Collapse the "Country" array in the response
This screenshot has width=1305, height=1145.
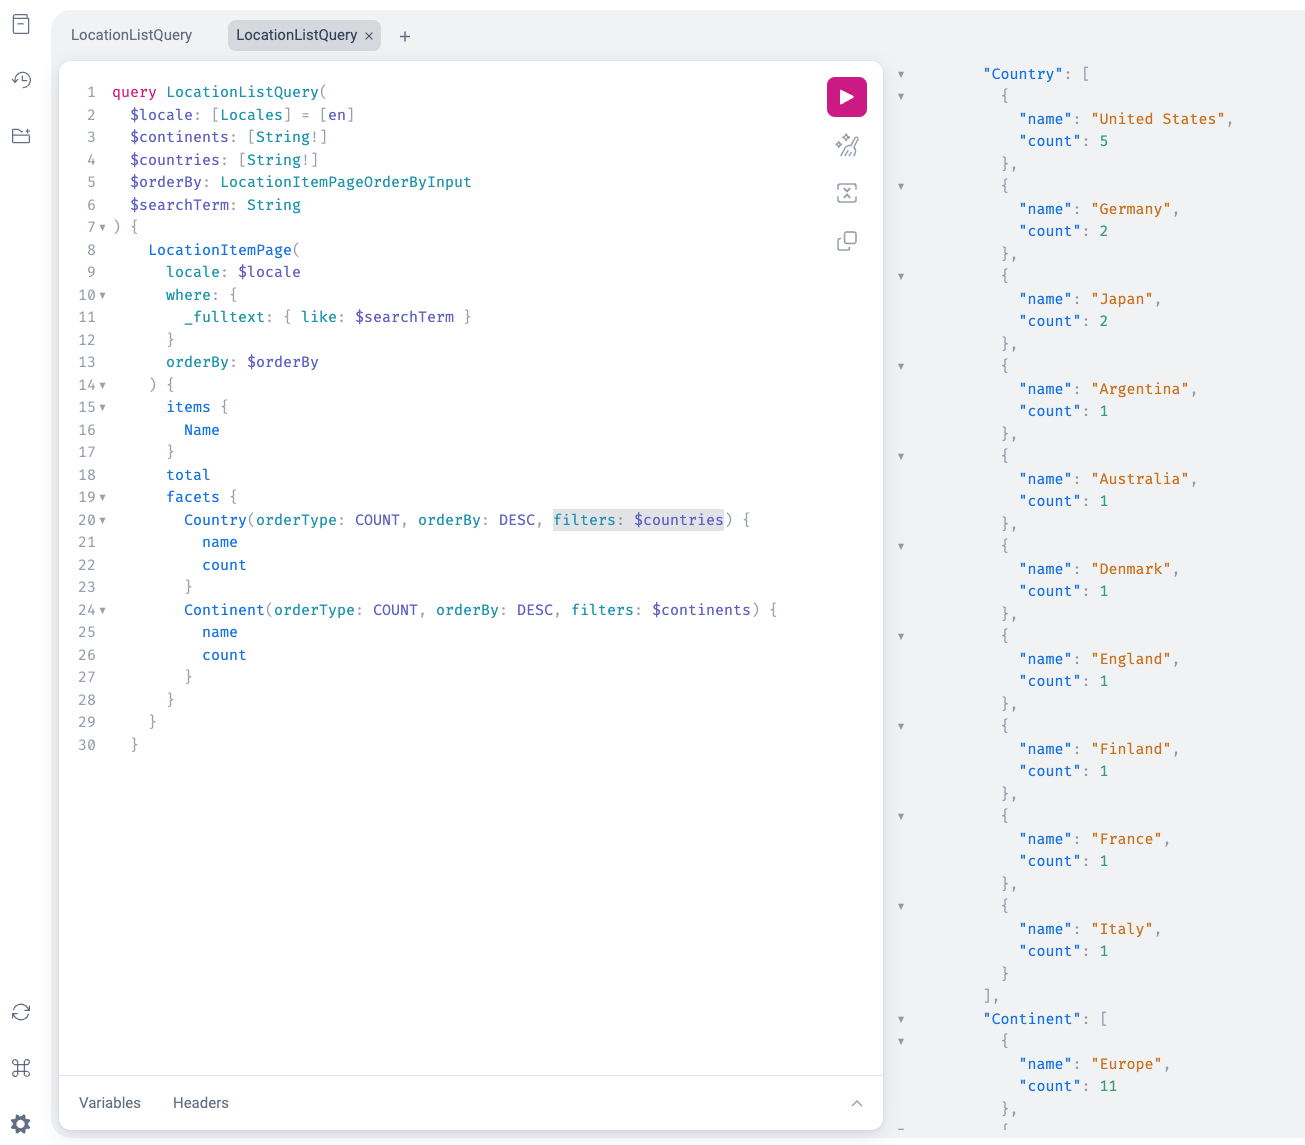(x=901, y=74)
